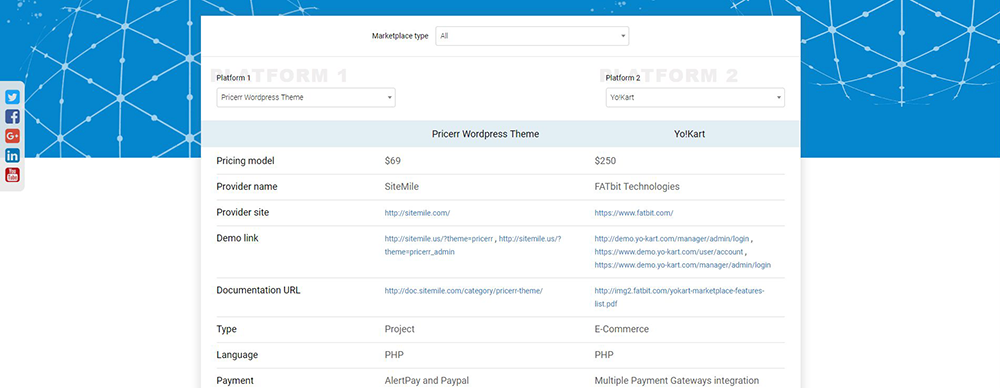The width and height of the screenshot is (1000, 388).
Task: Click the Demo link row label
Action: click(x=237, y=238)
